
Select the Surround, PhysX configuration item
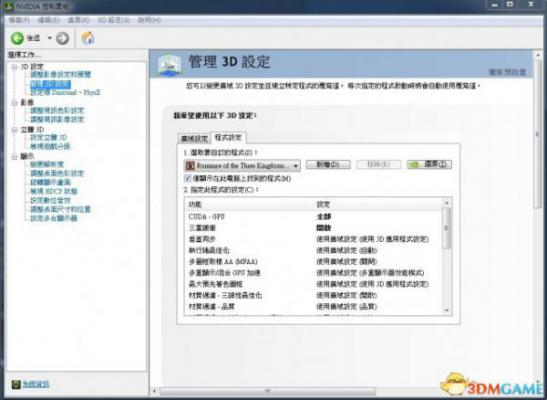point(65,92)
